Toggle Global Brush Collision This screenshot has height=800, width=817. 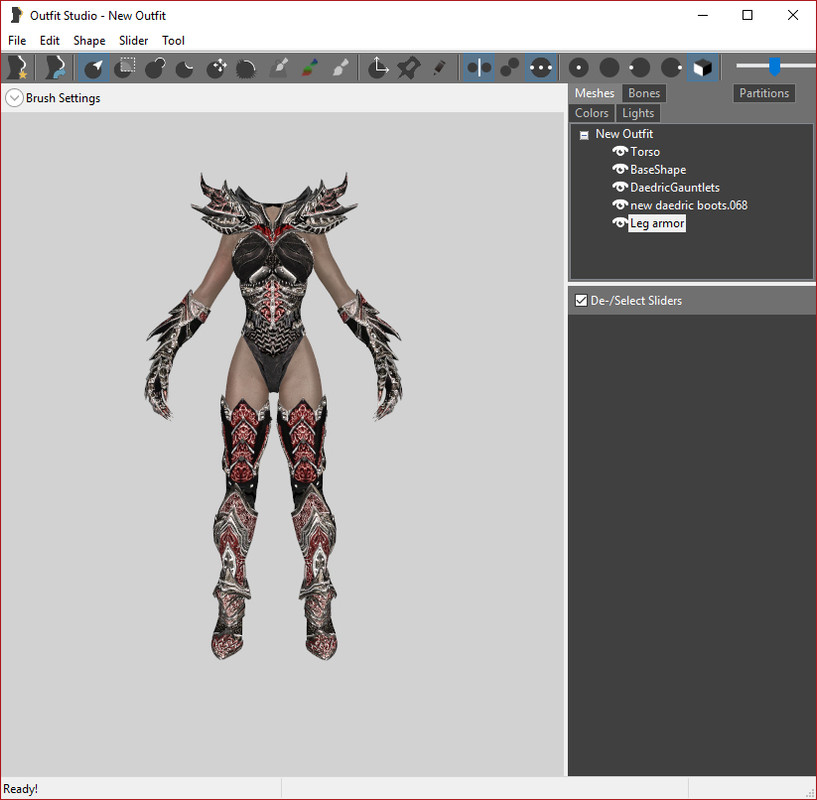click(x=540, y=67)
